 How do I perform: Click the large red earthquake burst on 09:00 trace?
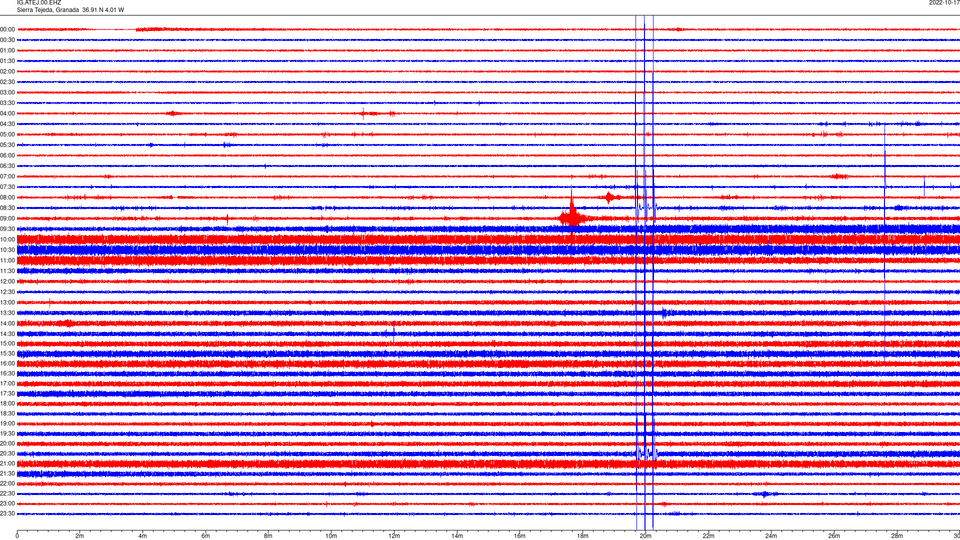coord(572,216)
